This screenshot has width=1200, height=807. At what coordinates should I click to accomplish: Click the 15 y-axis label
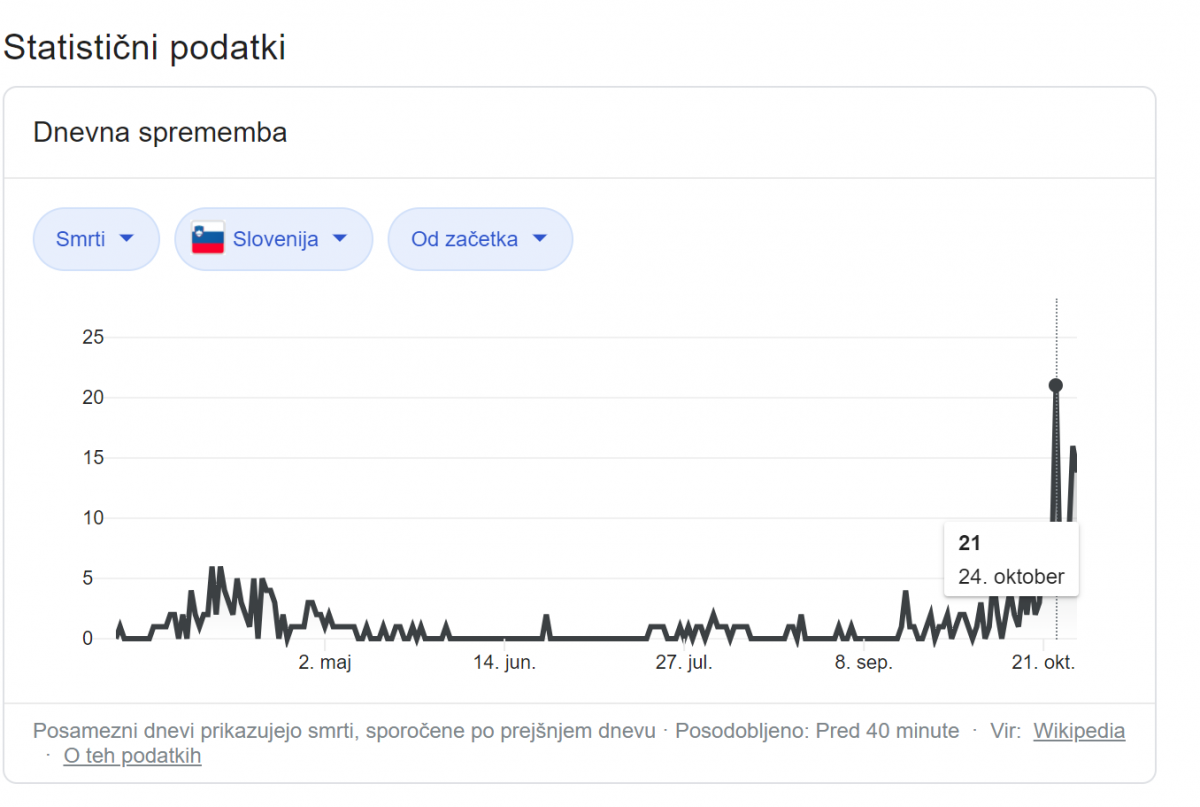pos(93,457)
